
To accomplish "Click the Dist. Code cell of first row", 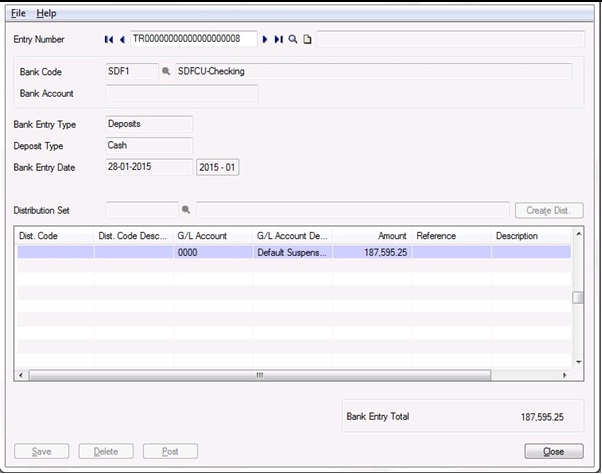I will (x=55, y=252).
